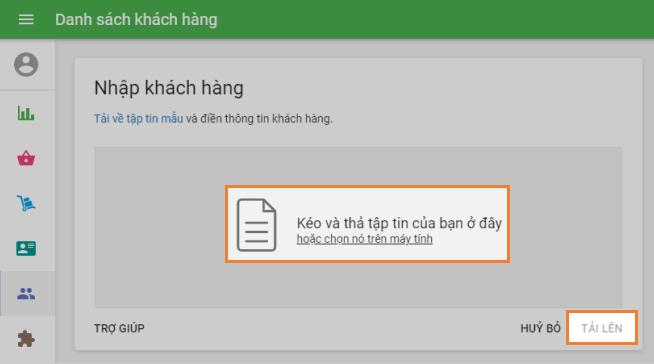Go to the bar chart reports section
The width and height of the screenshot is (654, 364).
[26, 113]
